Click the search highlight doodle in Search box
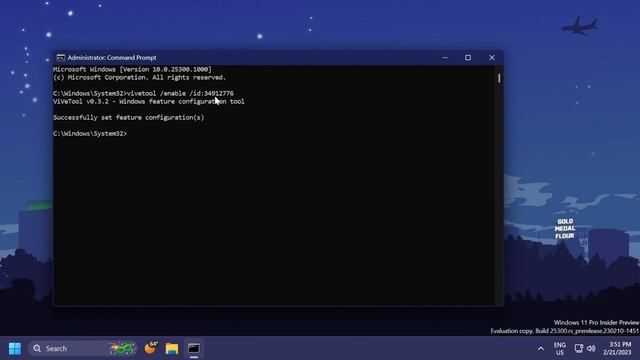This screenshot has height=360, width=640. pos(122,348)
